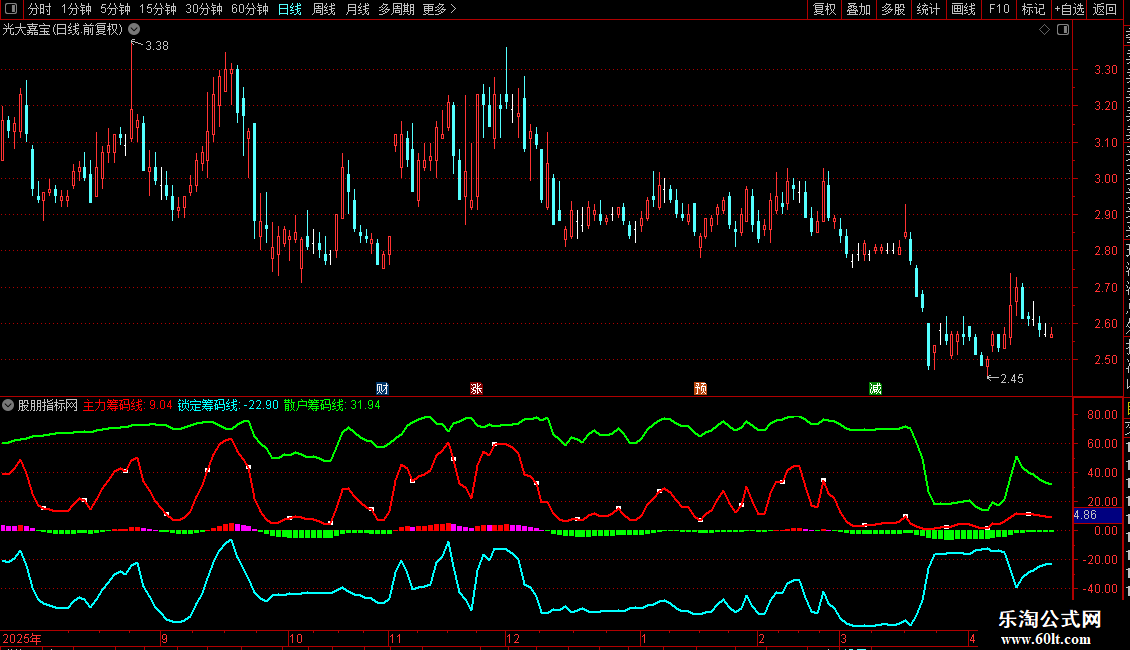Open the 预 forecast event marker

pos(700,388)
